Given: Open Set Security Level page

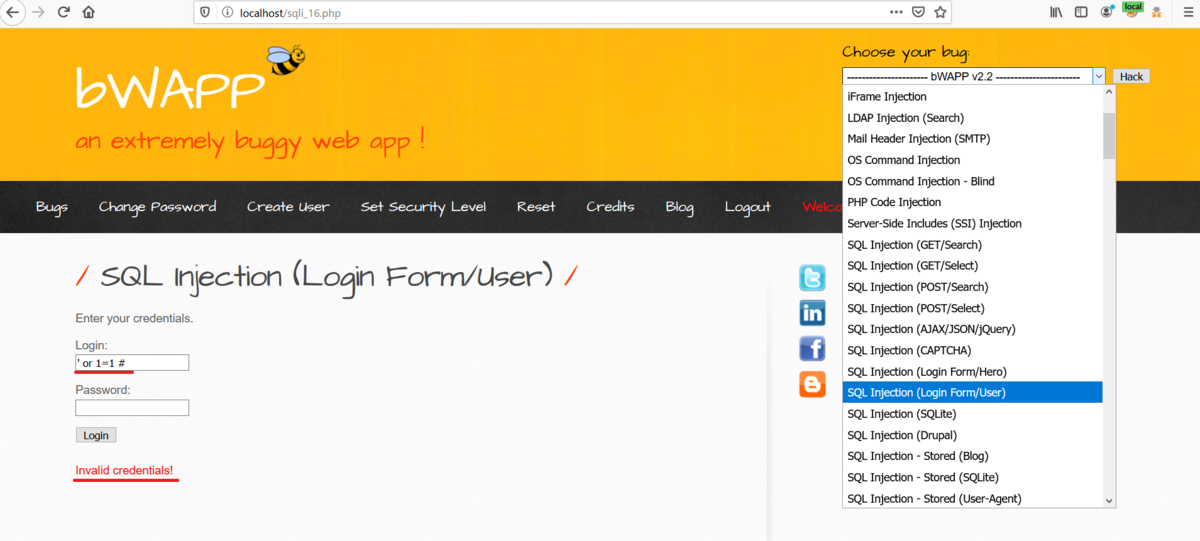Looking at the screenshot, I should coord(423,207).
